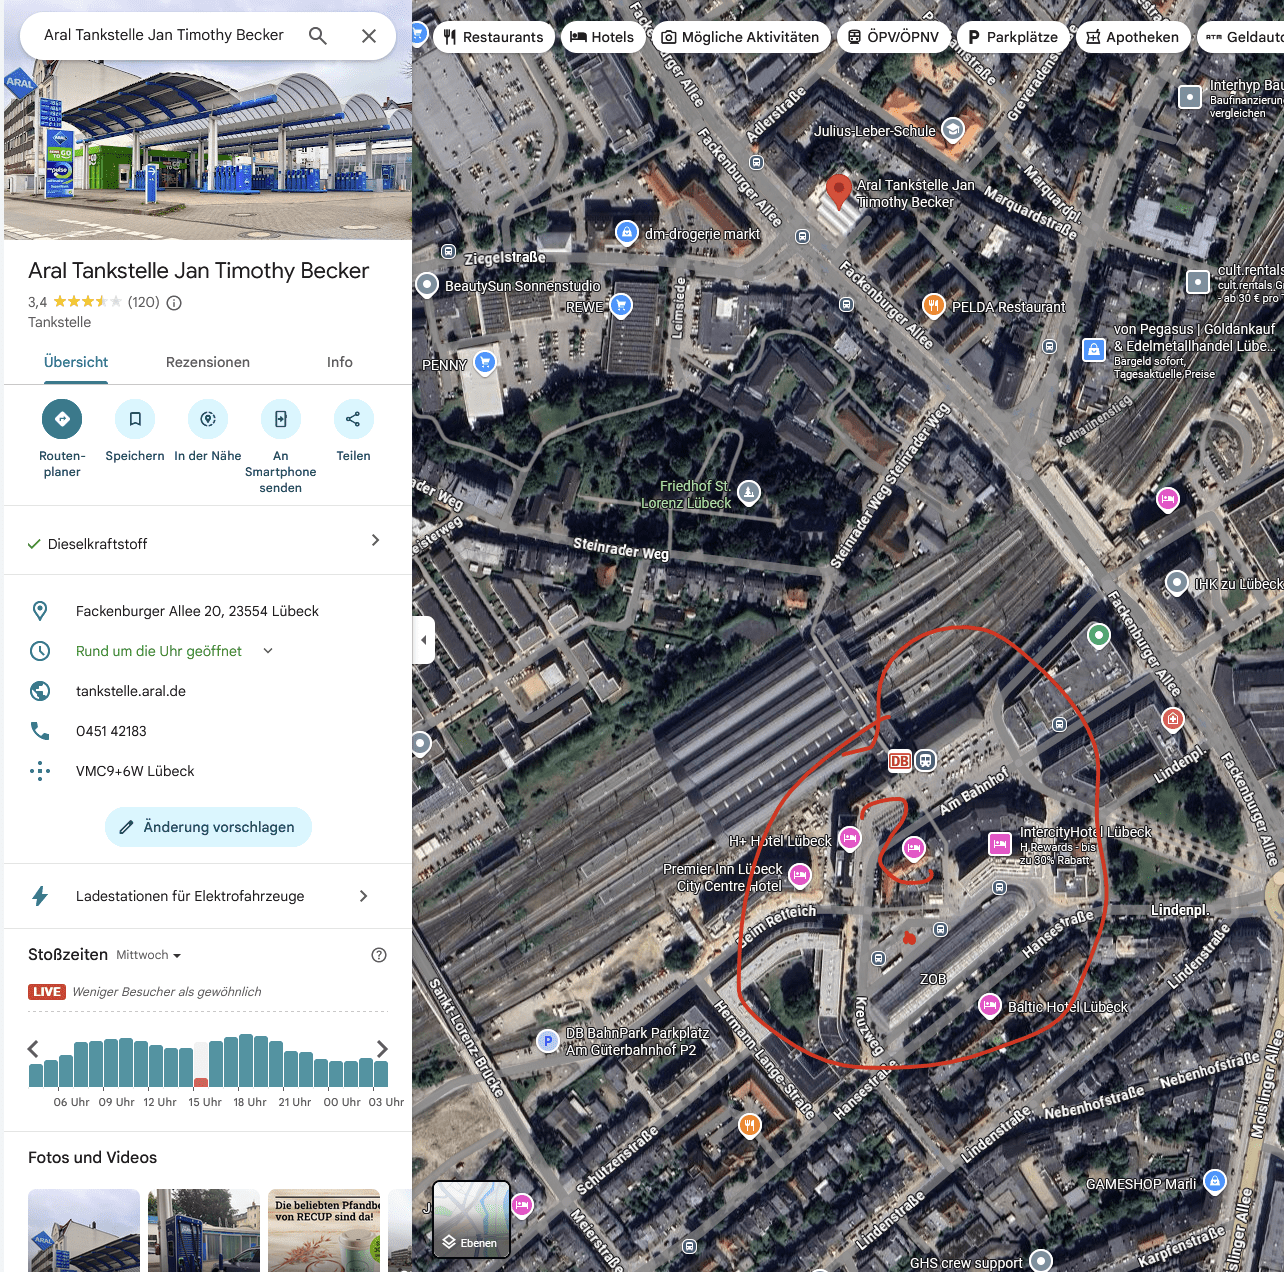
Task: Click the H+ Hotel Lübeck marker
Action: coord(850,839)
